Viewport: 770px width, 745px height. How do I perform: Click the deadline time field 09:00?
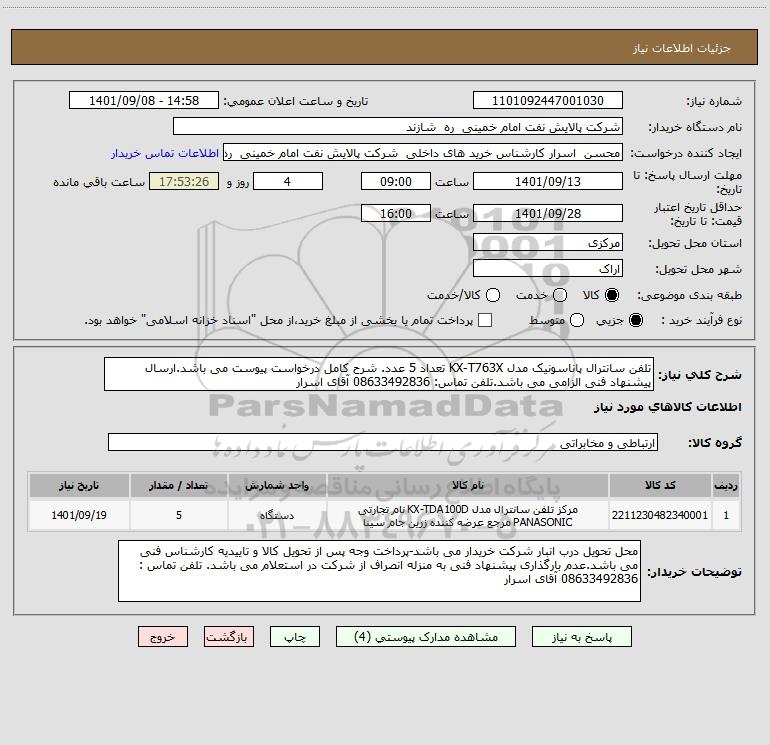pos(396,181)
